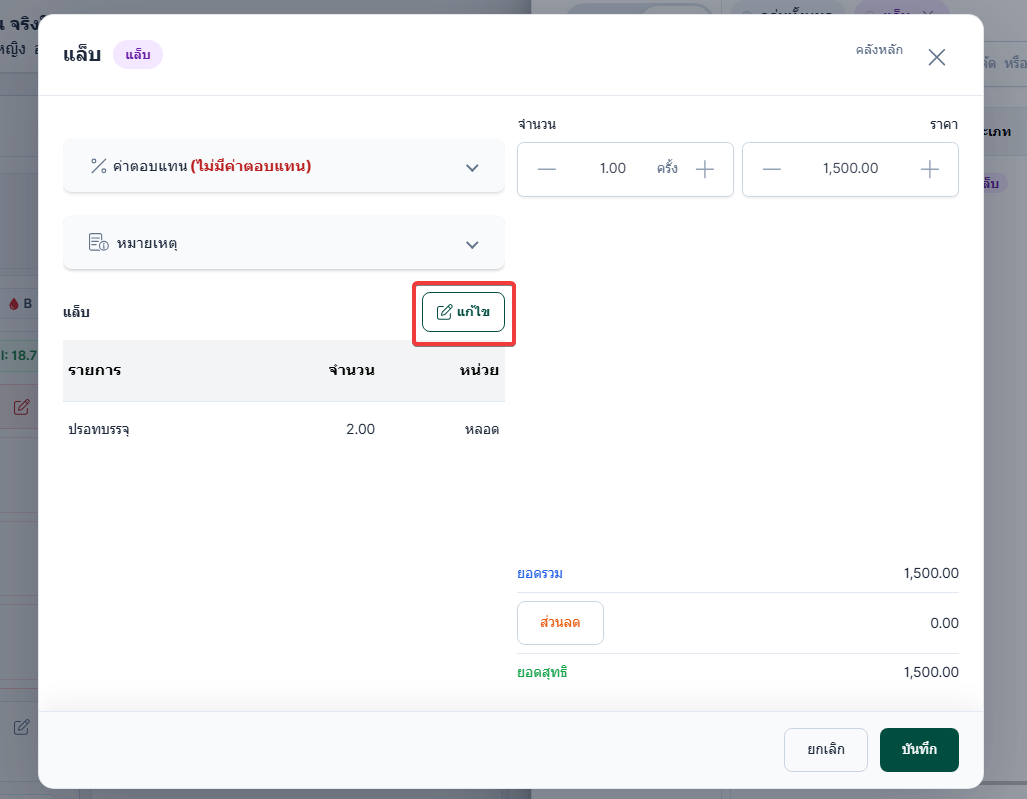Click the ยกเลิก cancel button
Image resolution: width=1027 pixels, height=799 pixels.
tap(825, 749)
